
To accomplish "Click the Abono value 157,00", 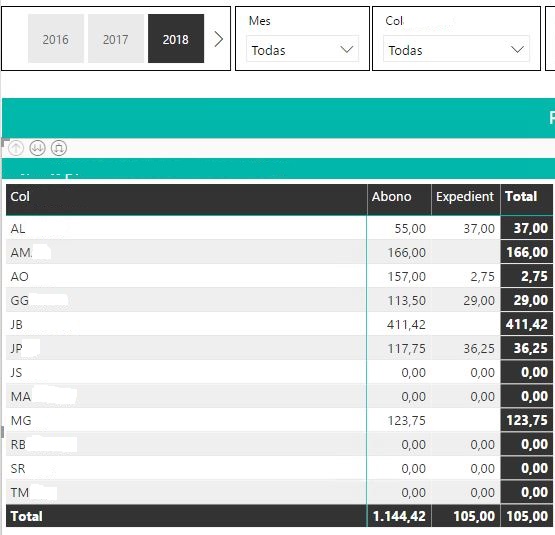I will coord(406,277).
